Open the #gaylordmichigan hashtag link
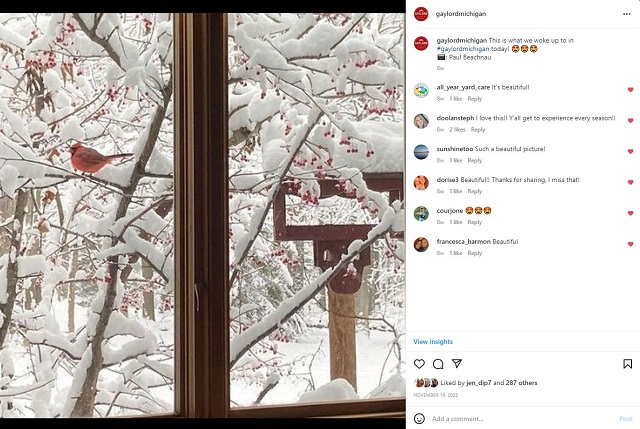Viewport: 640px width, 429px height. coord(463,49)
